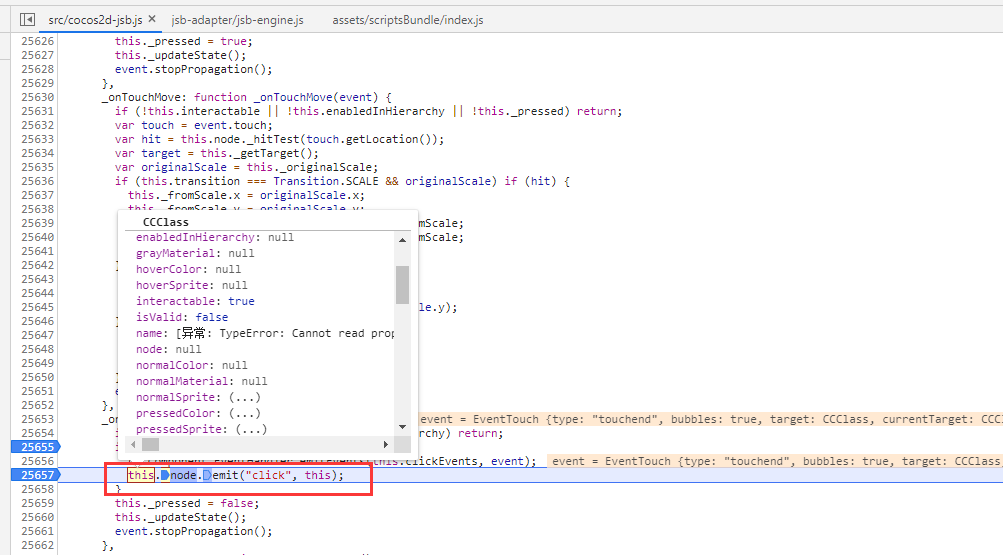Open the assets/scriptsBundle/index.js tab

coord(407,20)
